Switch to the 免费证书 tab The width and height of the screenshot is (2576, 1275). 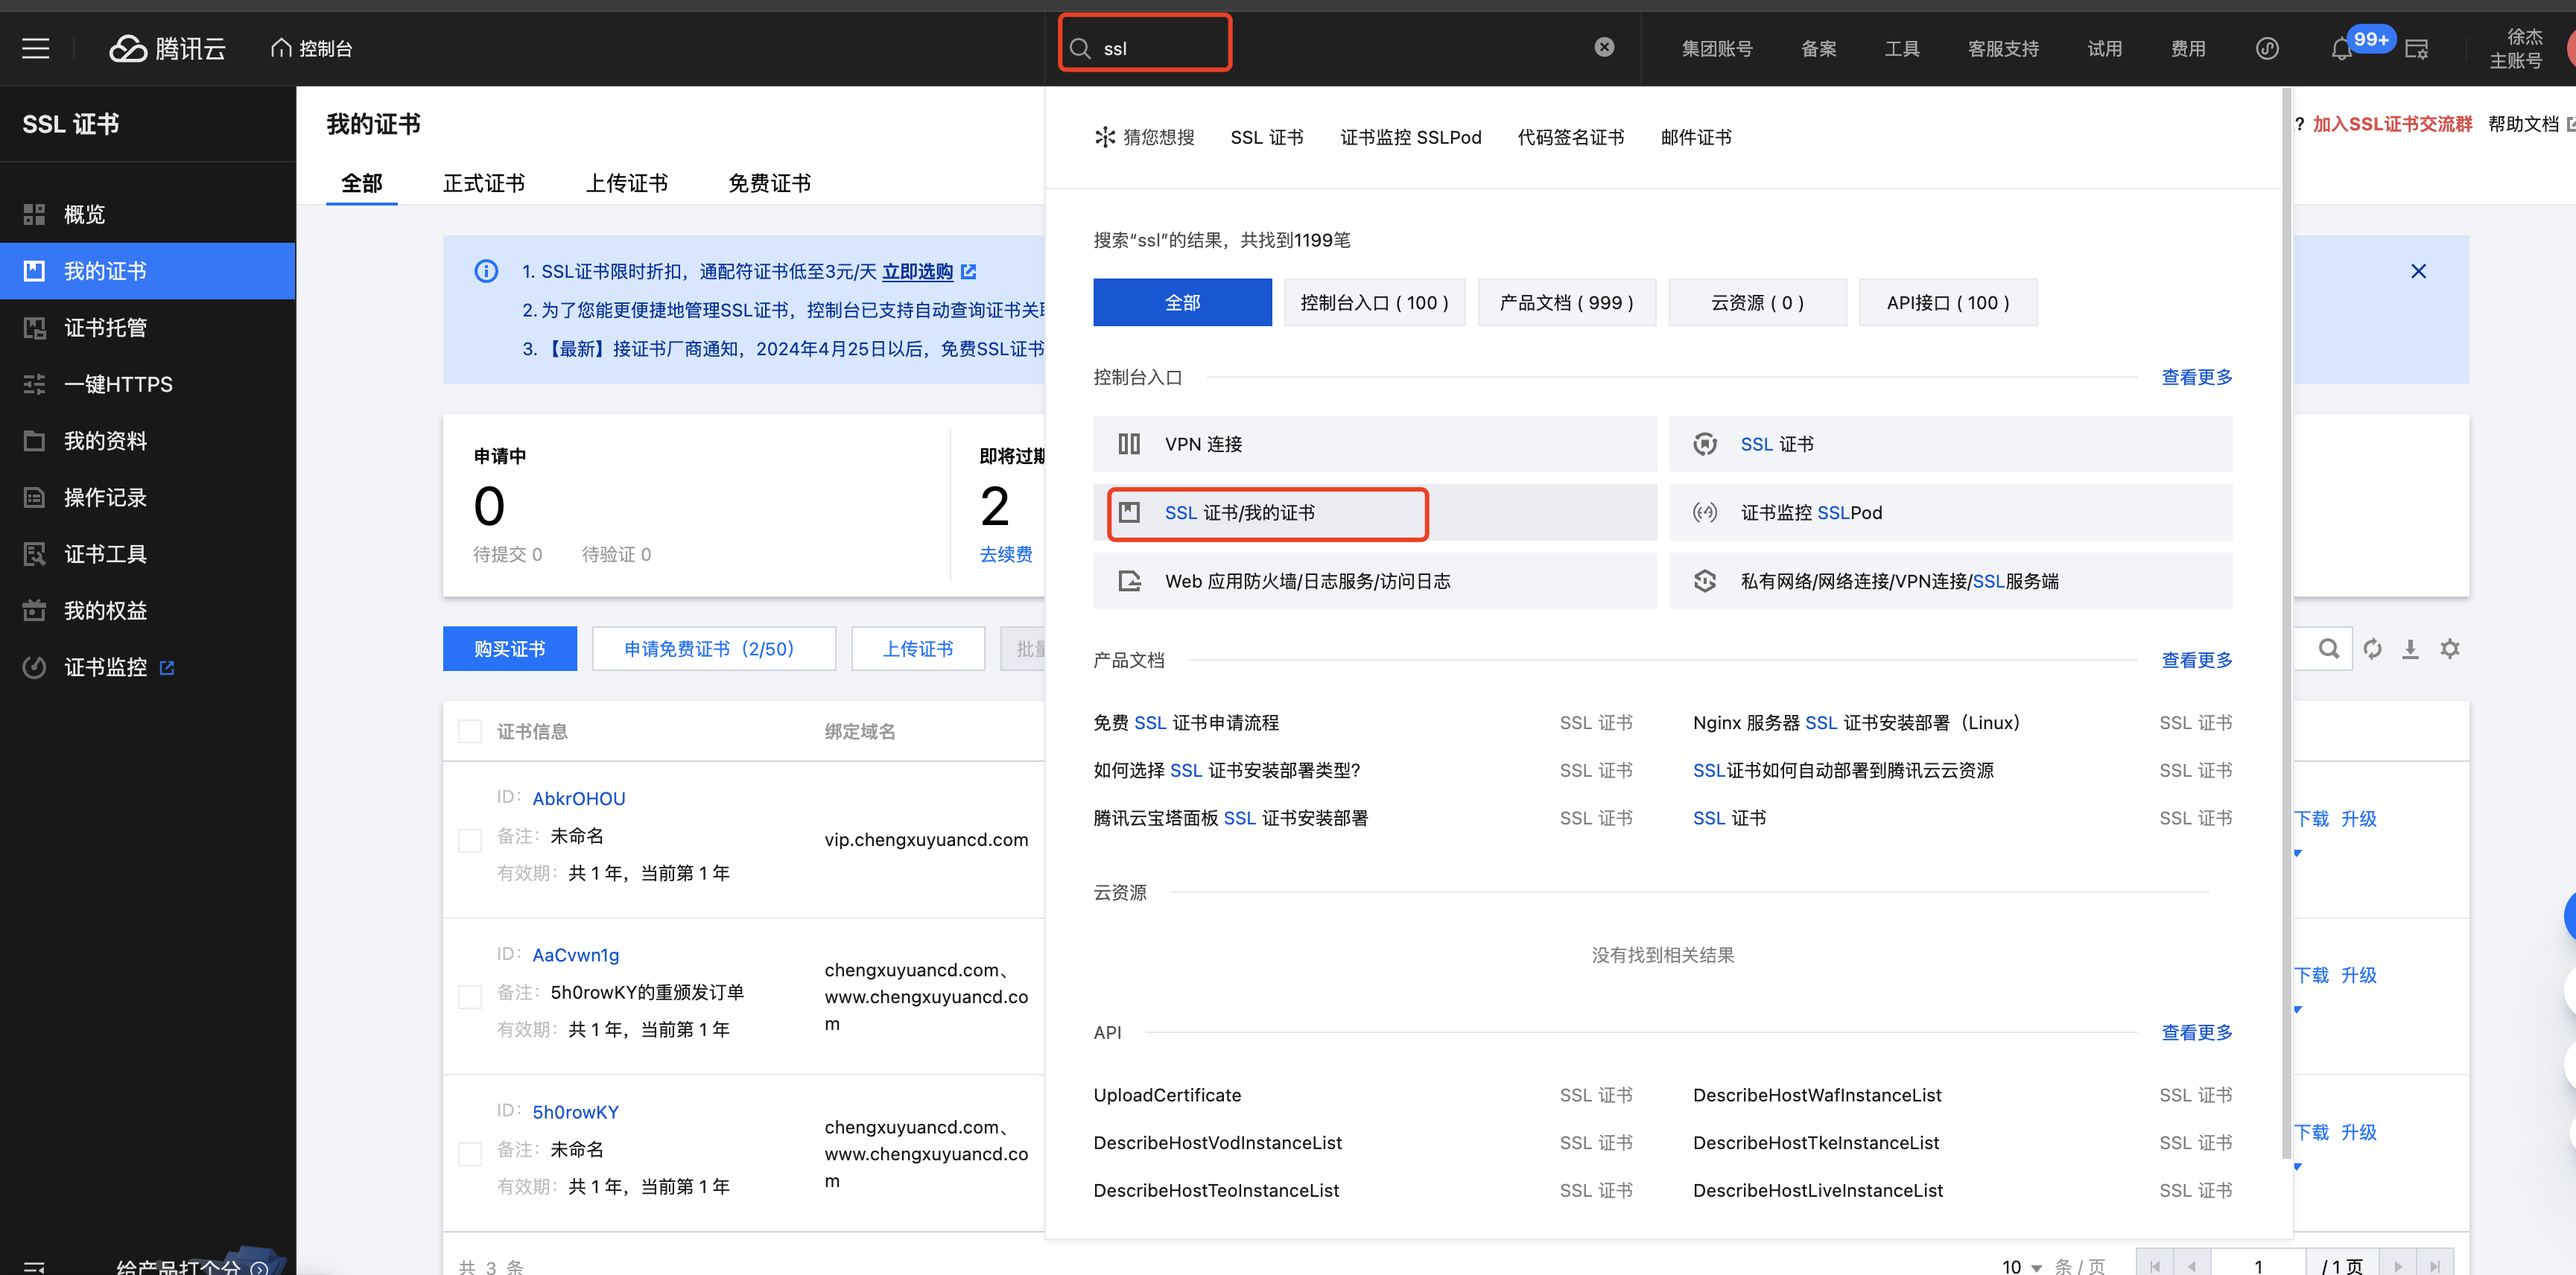tap(769, 183)
